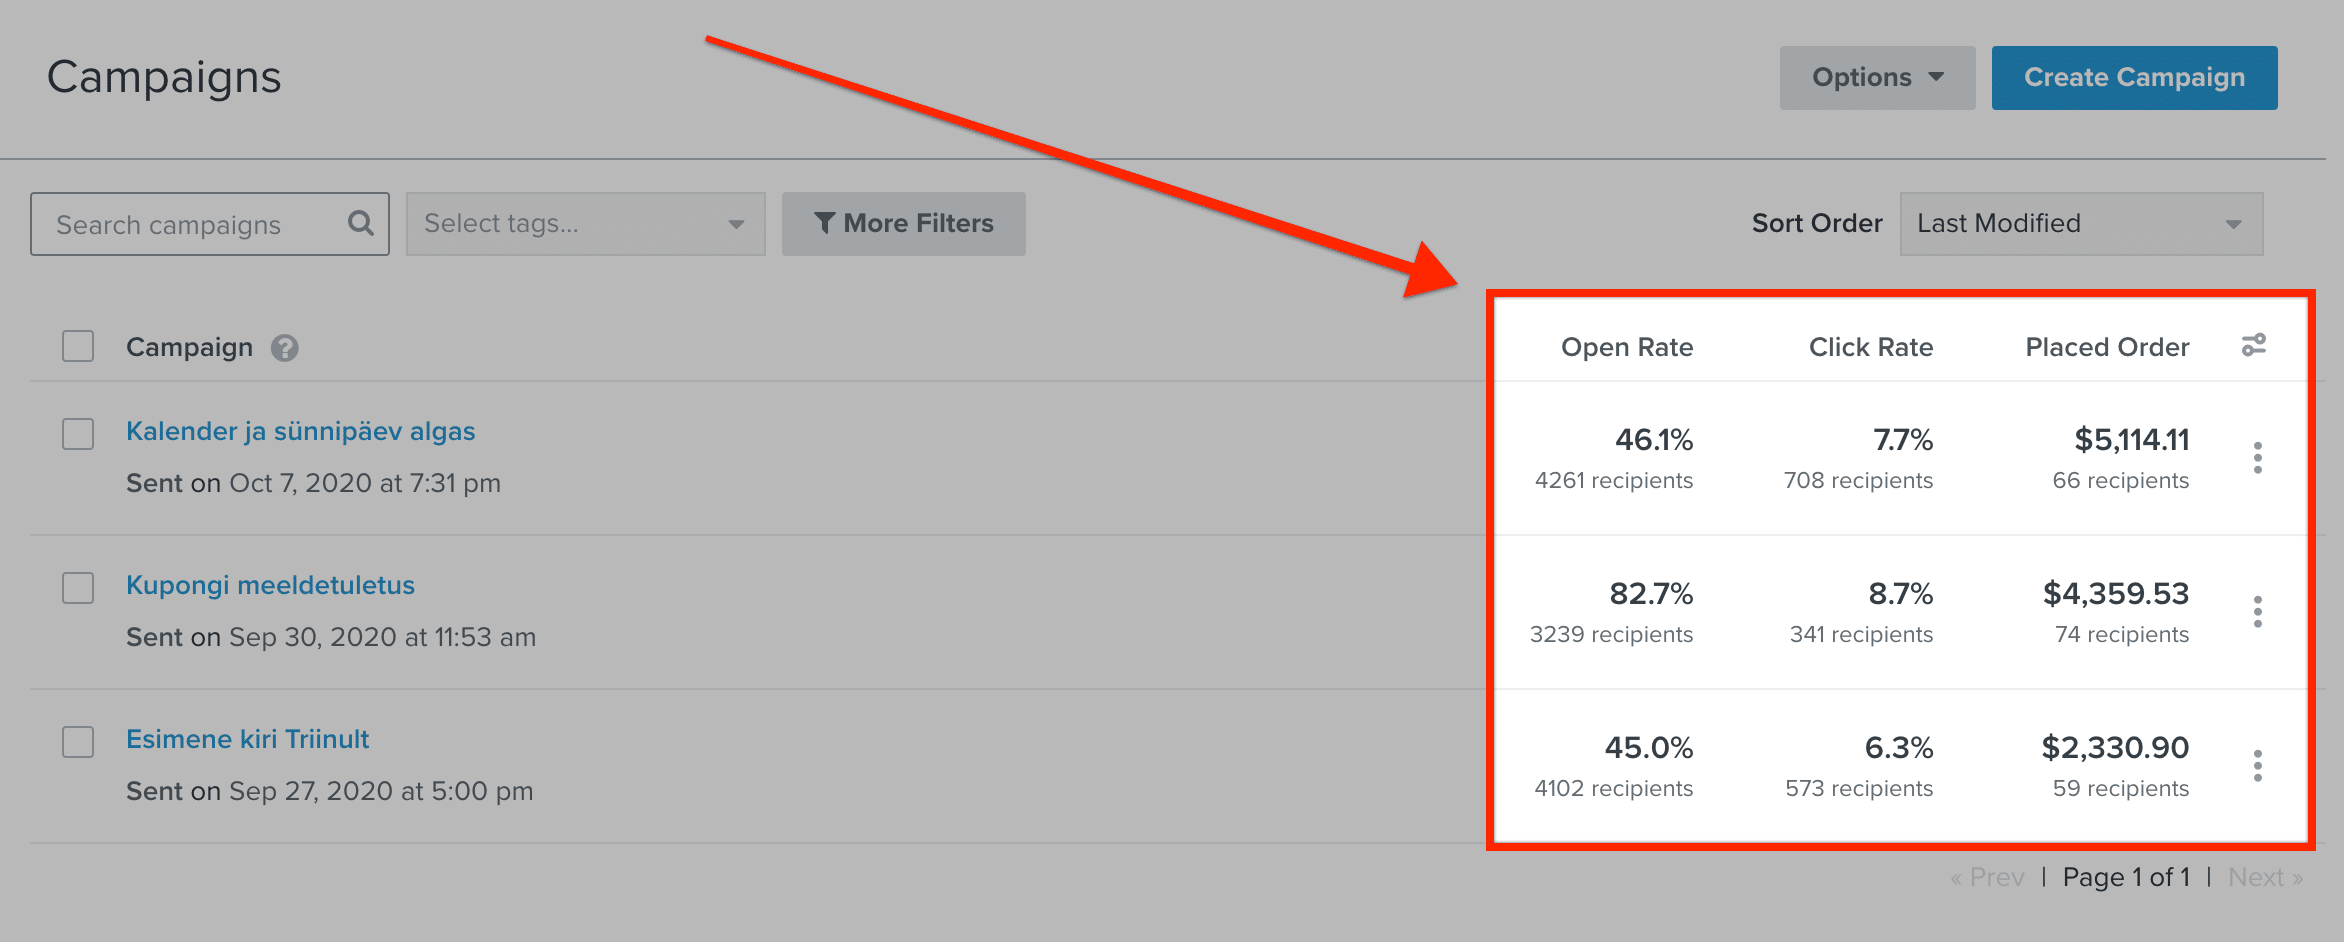Click the Options caret arrow
Viewport: 2344px width, 942px height.
[1936, 77]
